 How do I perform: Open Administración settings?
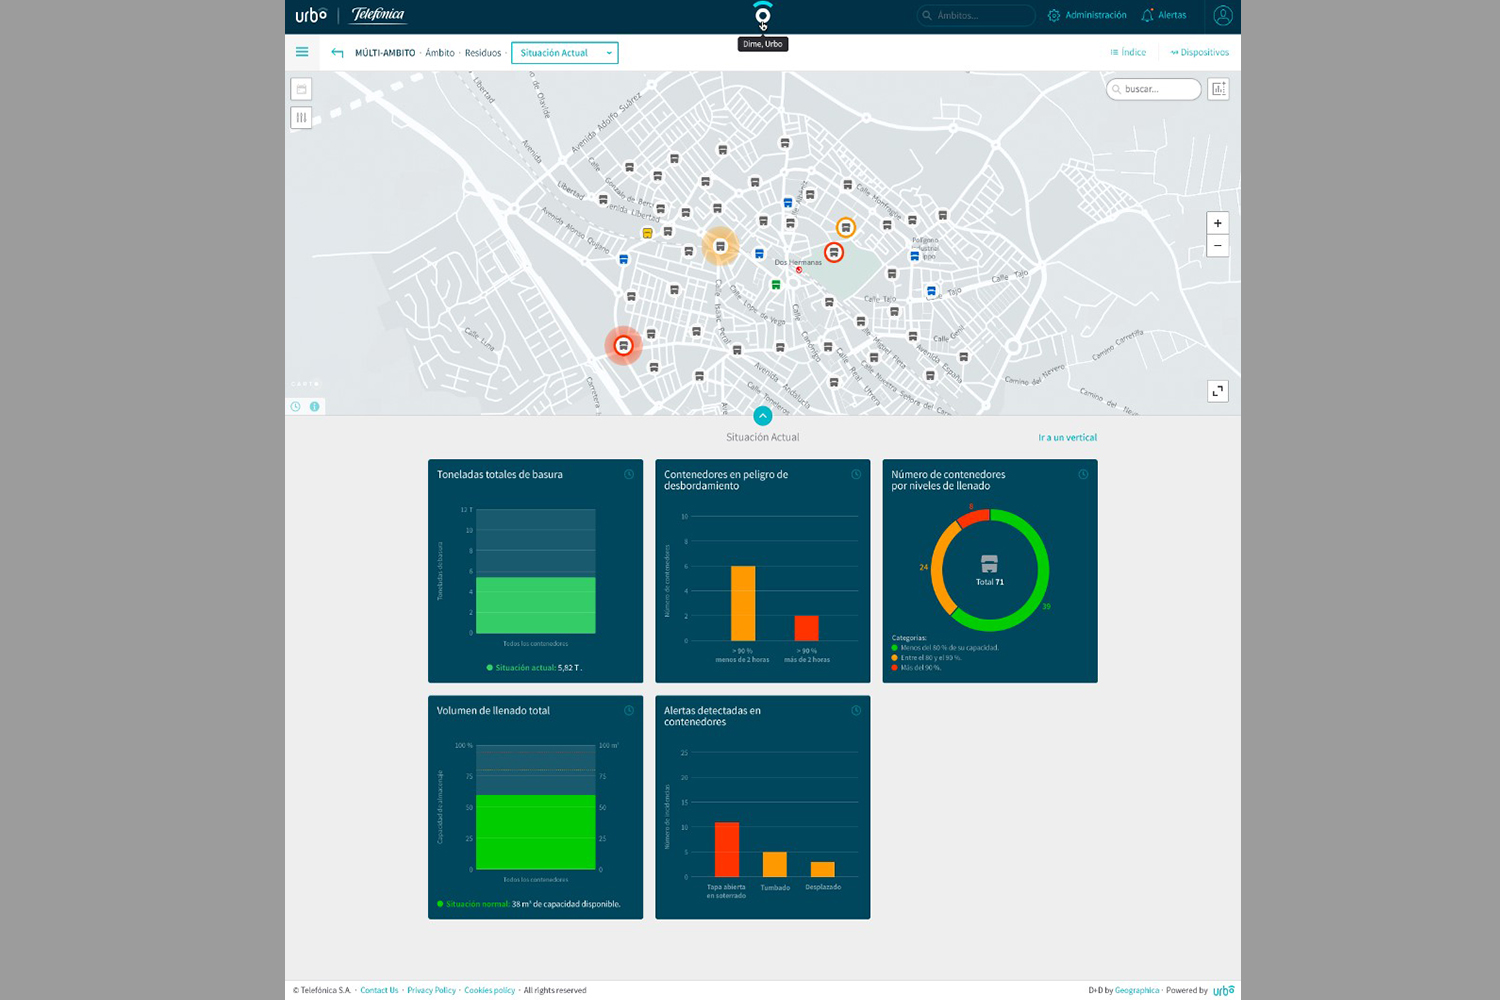click(1087, 15)
